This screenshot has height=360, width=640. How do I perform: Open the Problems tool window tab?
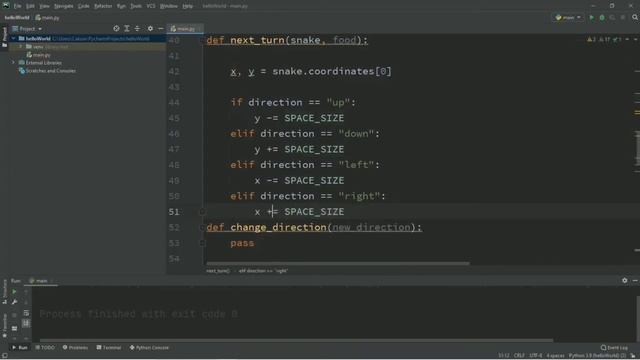pyautogui.click(x=75, y=348)
